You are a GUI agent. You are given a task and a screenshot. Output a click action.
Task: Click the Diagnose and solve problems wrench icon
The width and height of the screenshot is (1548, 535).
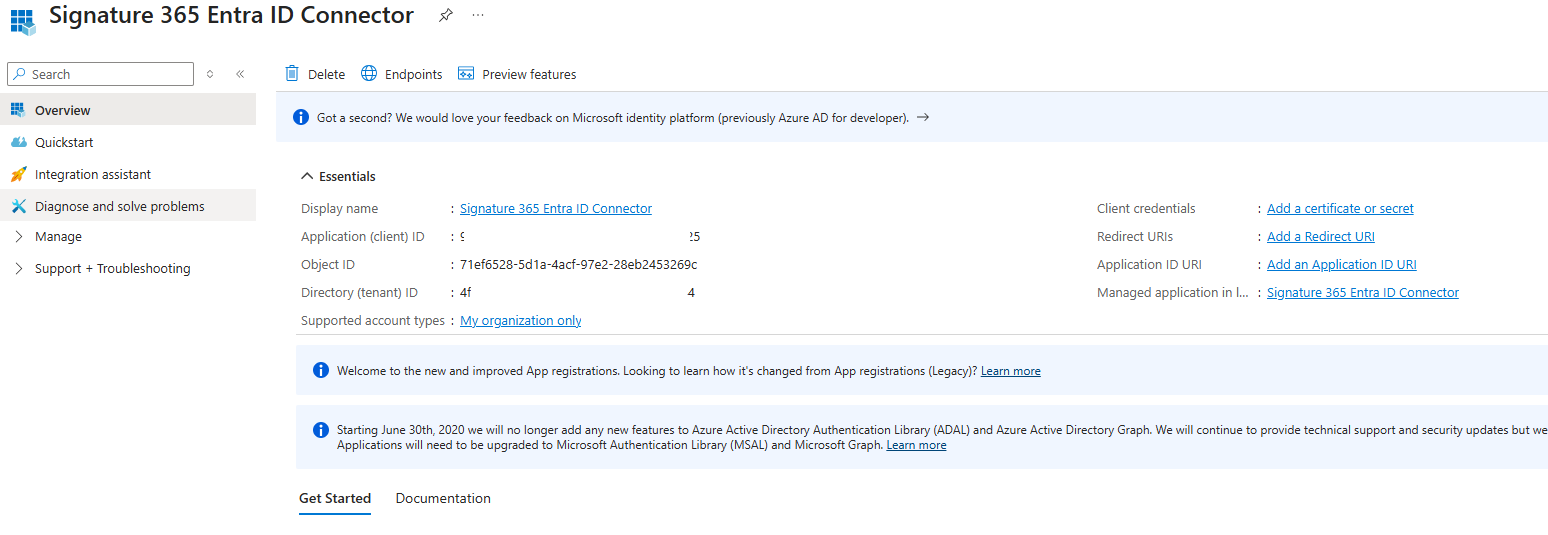tap(18, 206)
